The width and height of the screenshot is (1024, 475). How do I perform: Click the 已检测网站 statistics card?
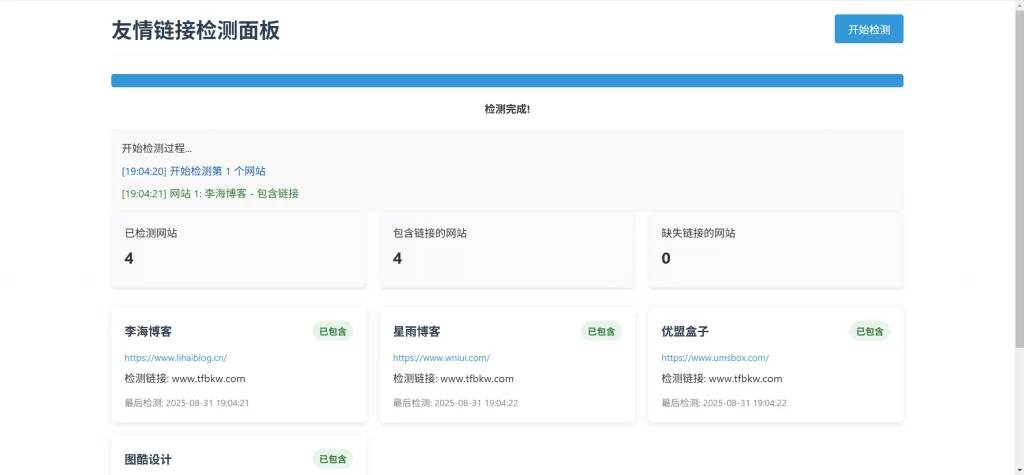[x=238, y=249]
